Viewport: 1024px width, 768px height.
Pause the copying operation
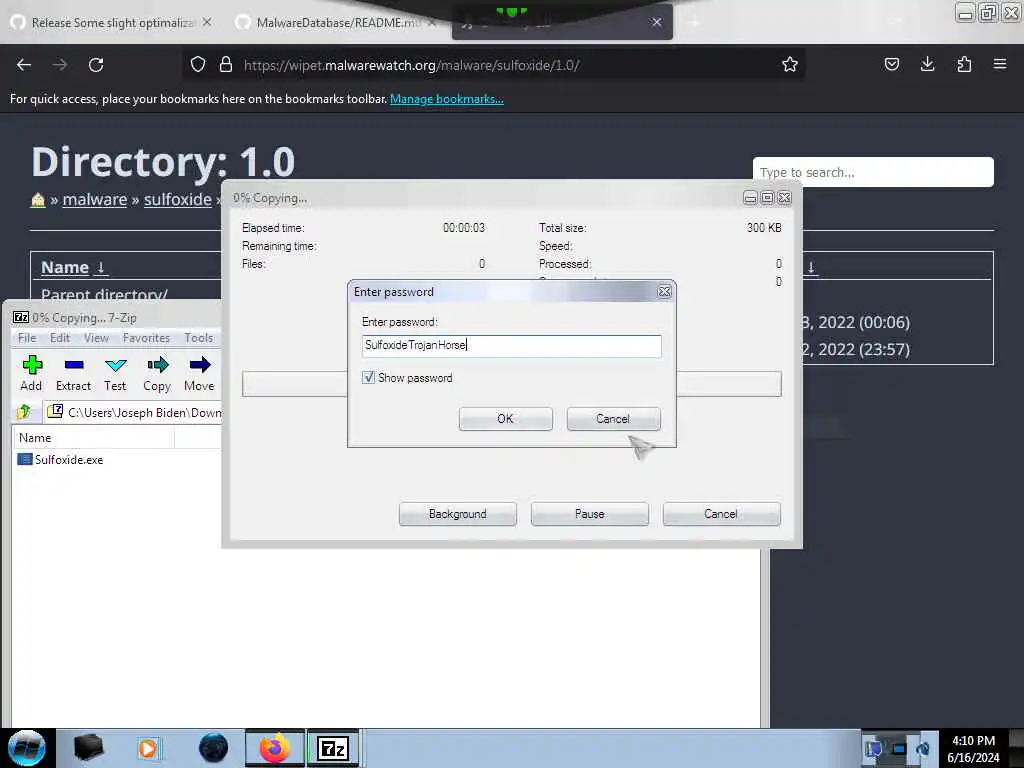pyautogui.click(x=590, y=514)
